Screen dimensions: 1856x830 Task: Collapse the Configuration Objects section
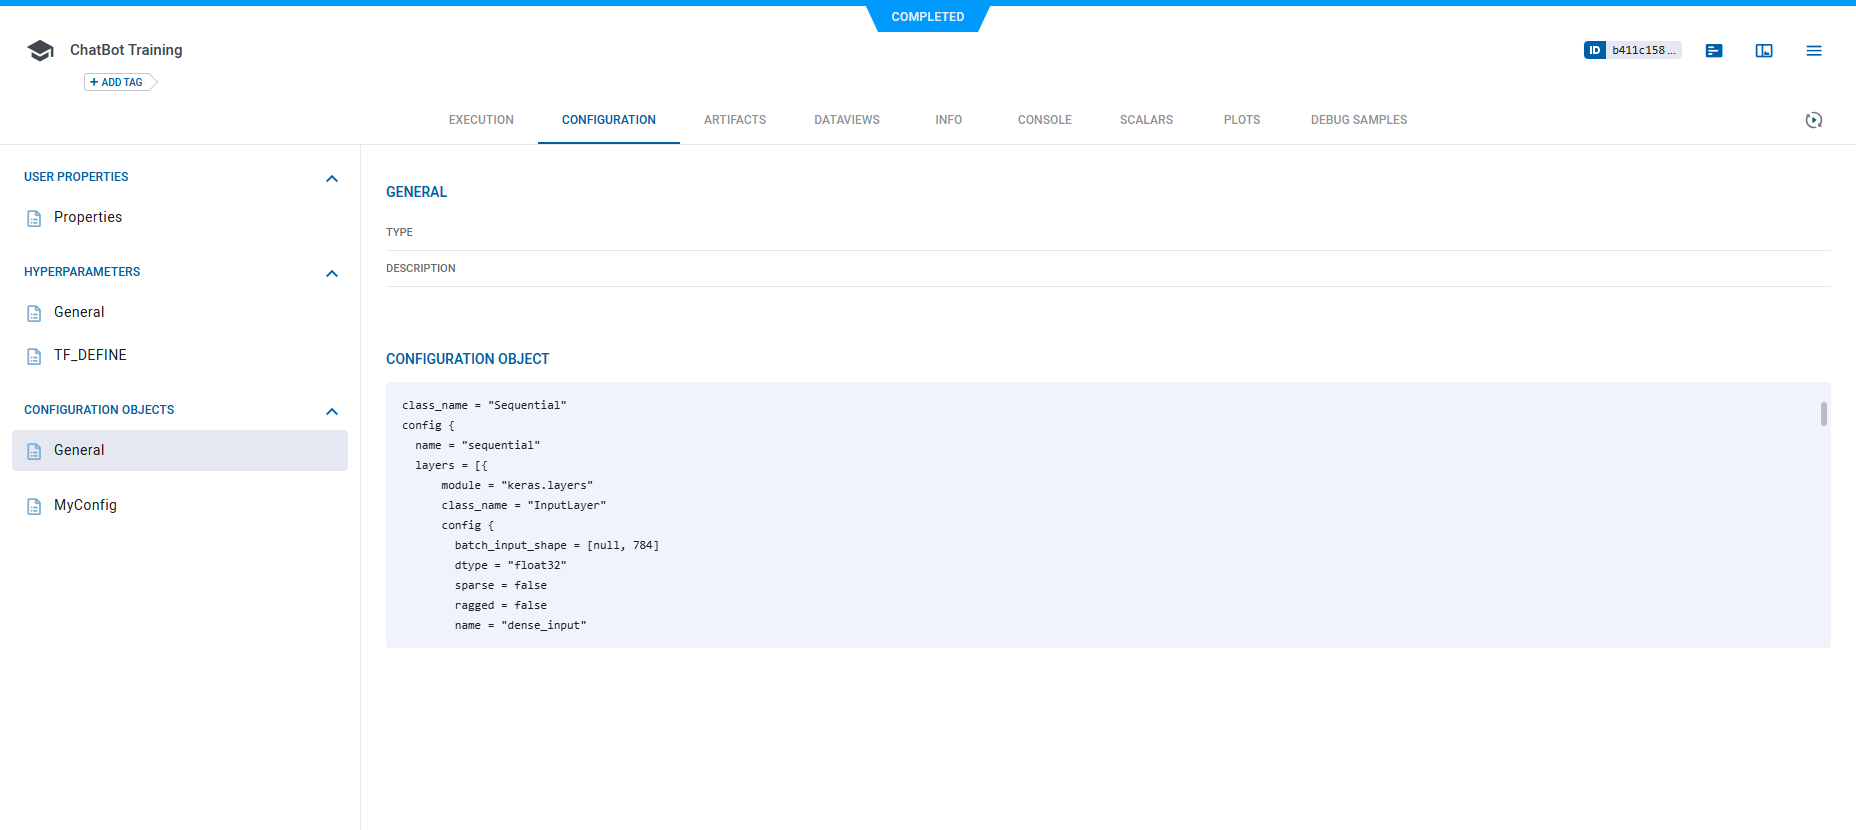click(x=332, y=411)
